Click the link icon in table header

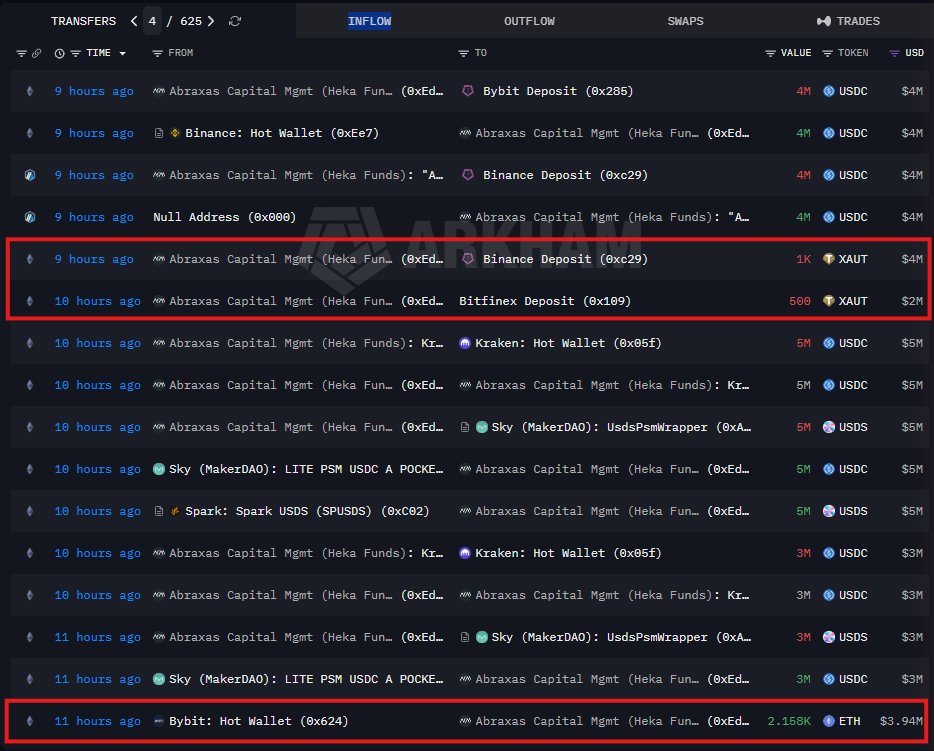point(36,53)
